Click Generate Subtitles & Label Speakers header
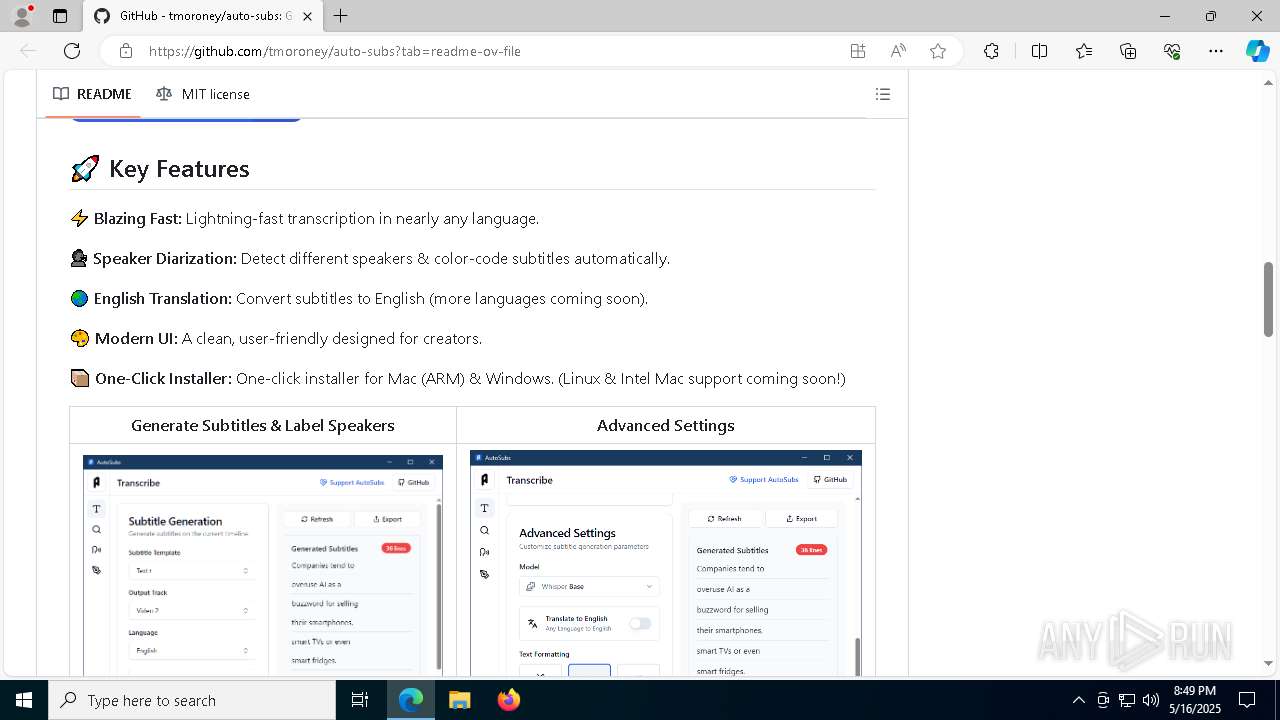1280x720 pixels. pyautogui.click(x=263, y=426)
